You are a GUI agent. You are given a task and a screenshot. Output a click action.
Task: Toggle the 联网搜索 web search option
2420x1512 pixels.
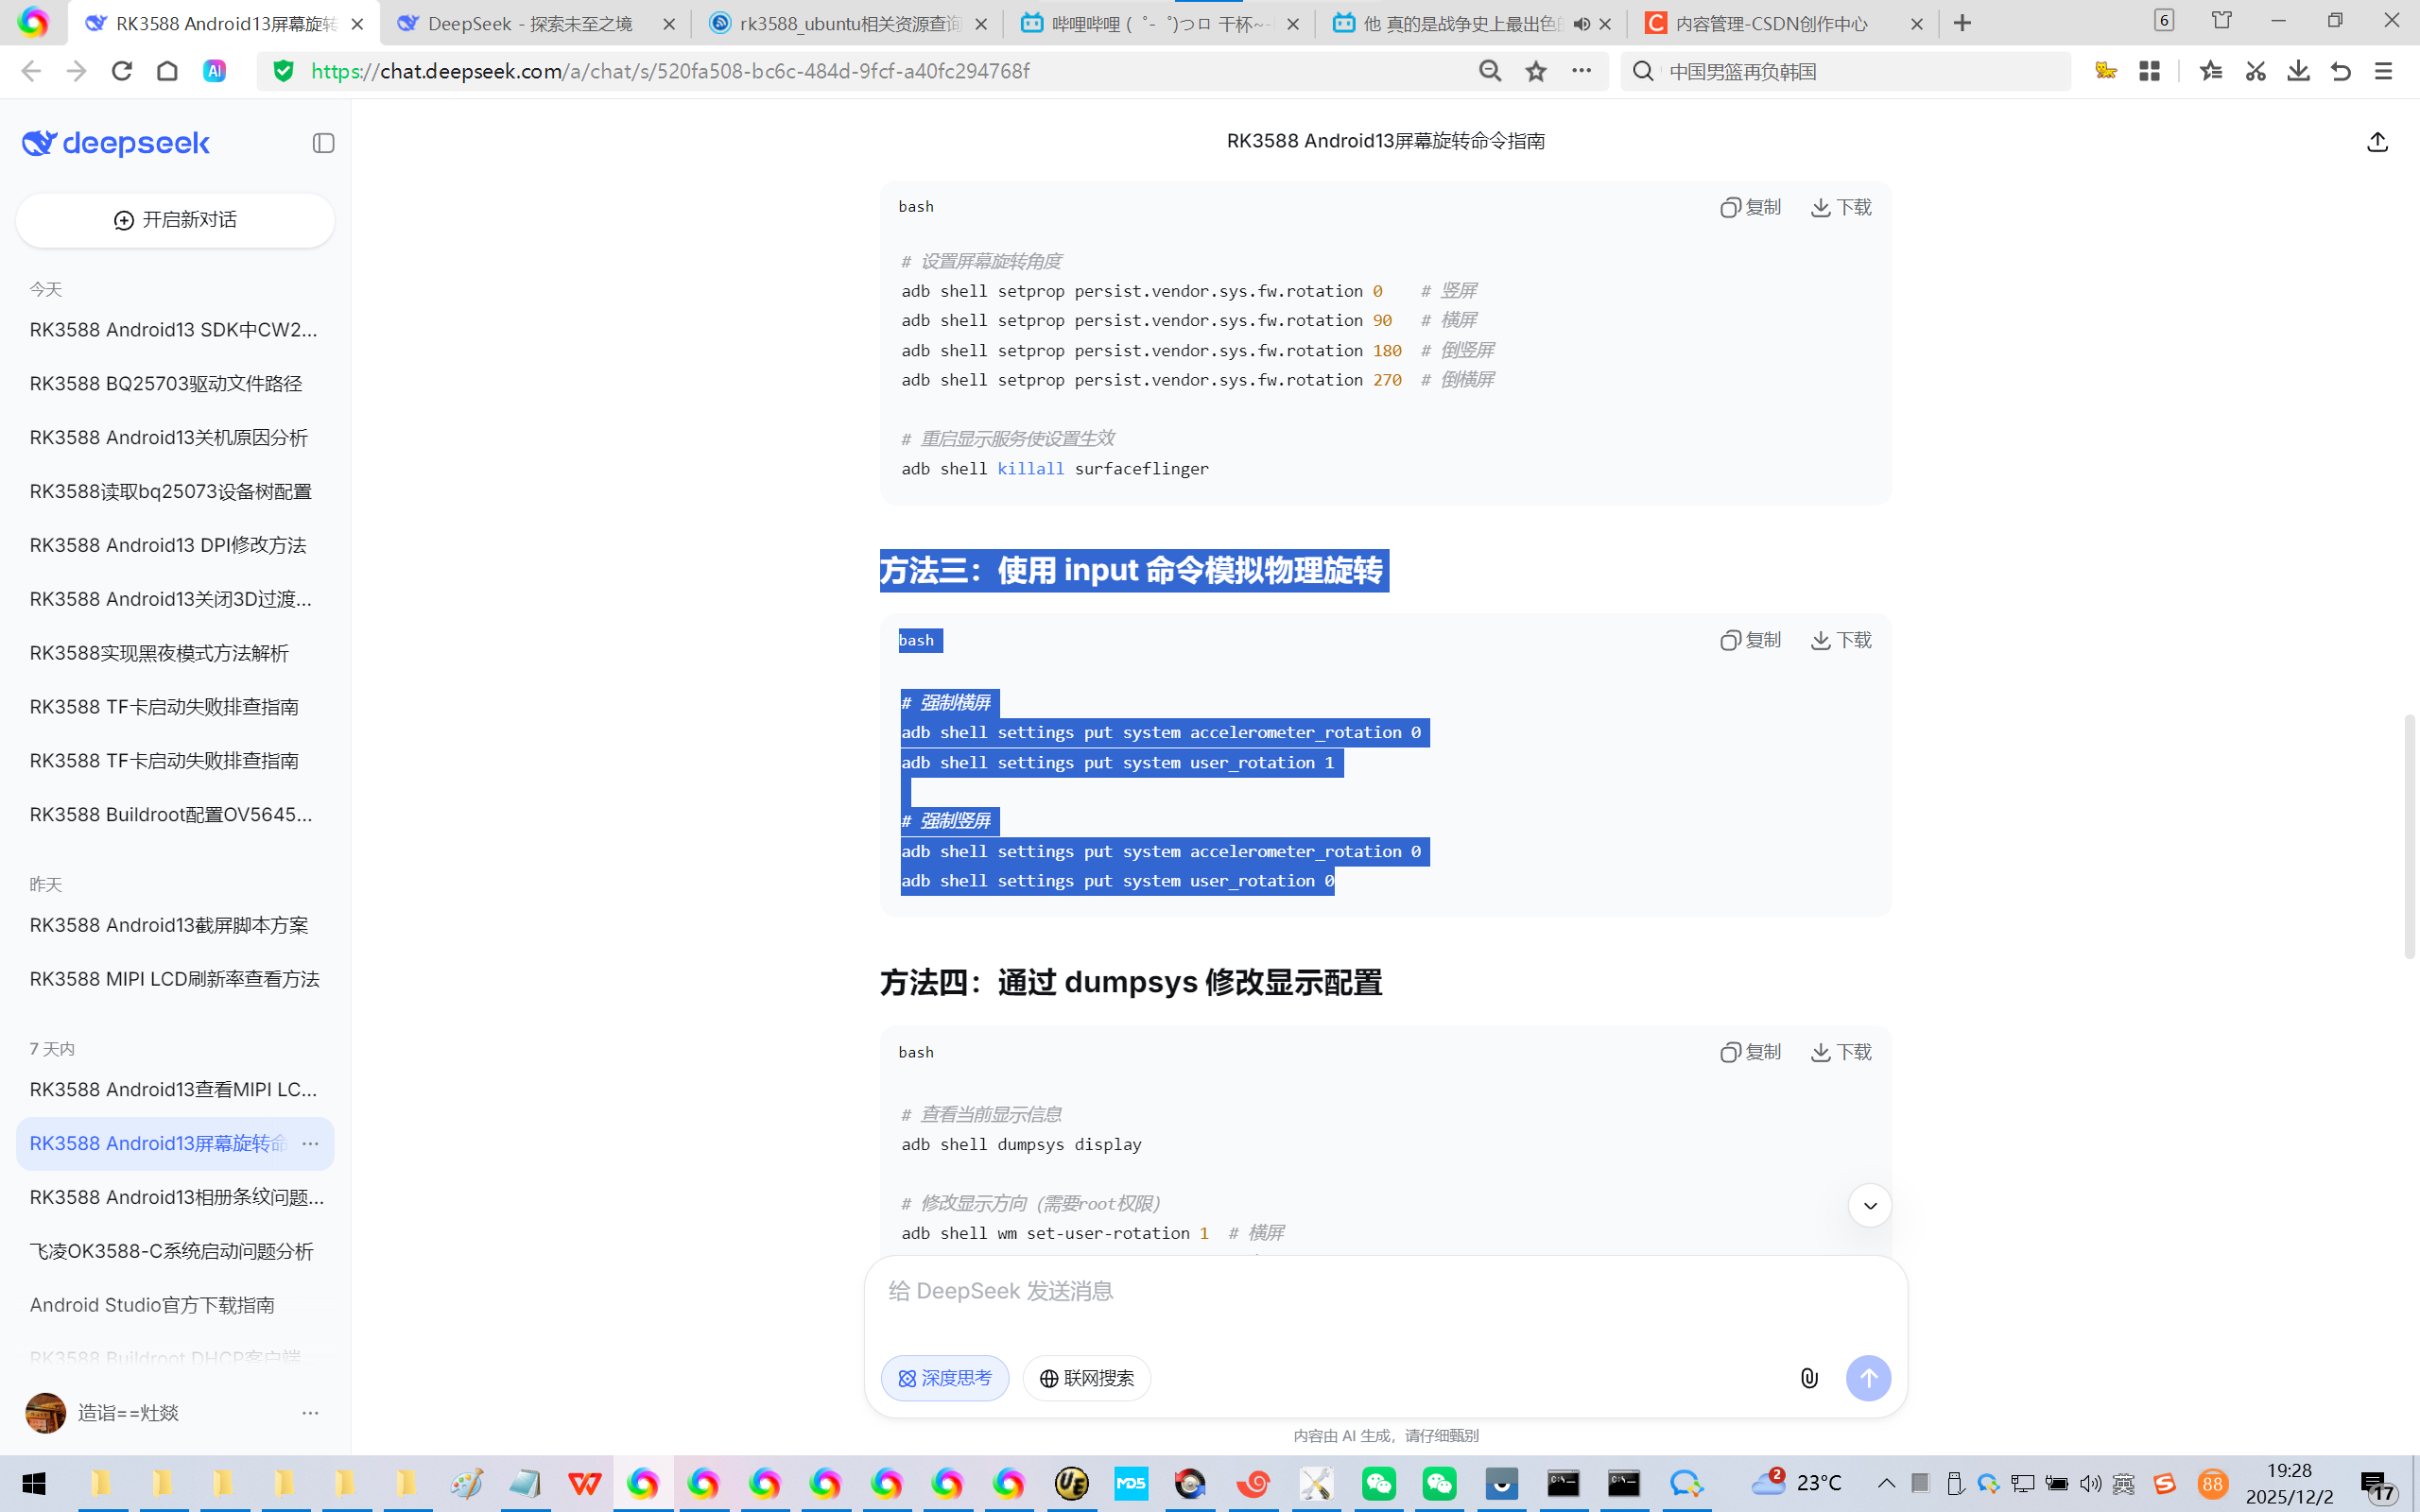click(x=1087, y=1378)
